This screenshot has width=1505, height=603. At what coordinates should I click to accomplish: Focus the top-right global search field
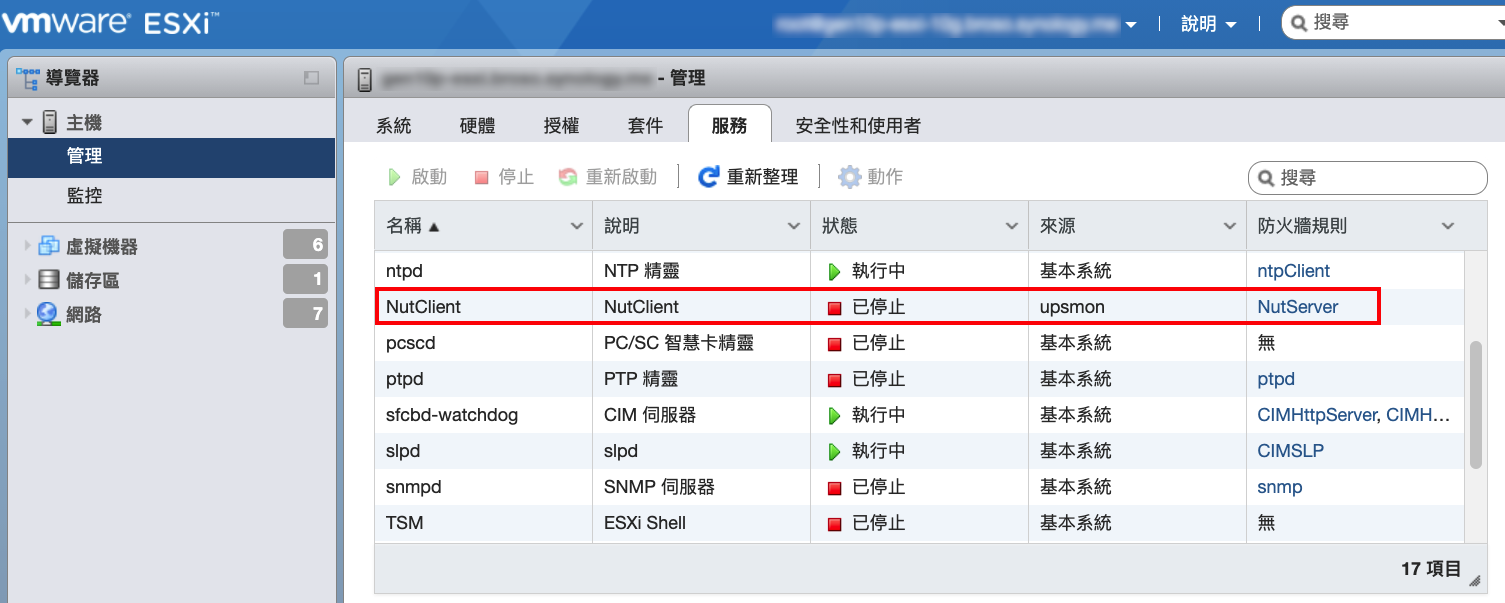pyautogui.click(x=1394, y=23)
